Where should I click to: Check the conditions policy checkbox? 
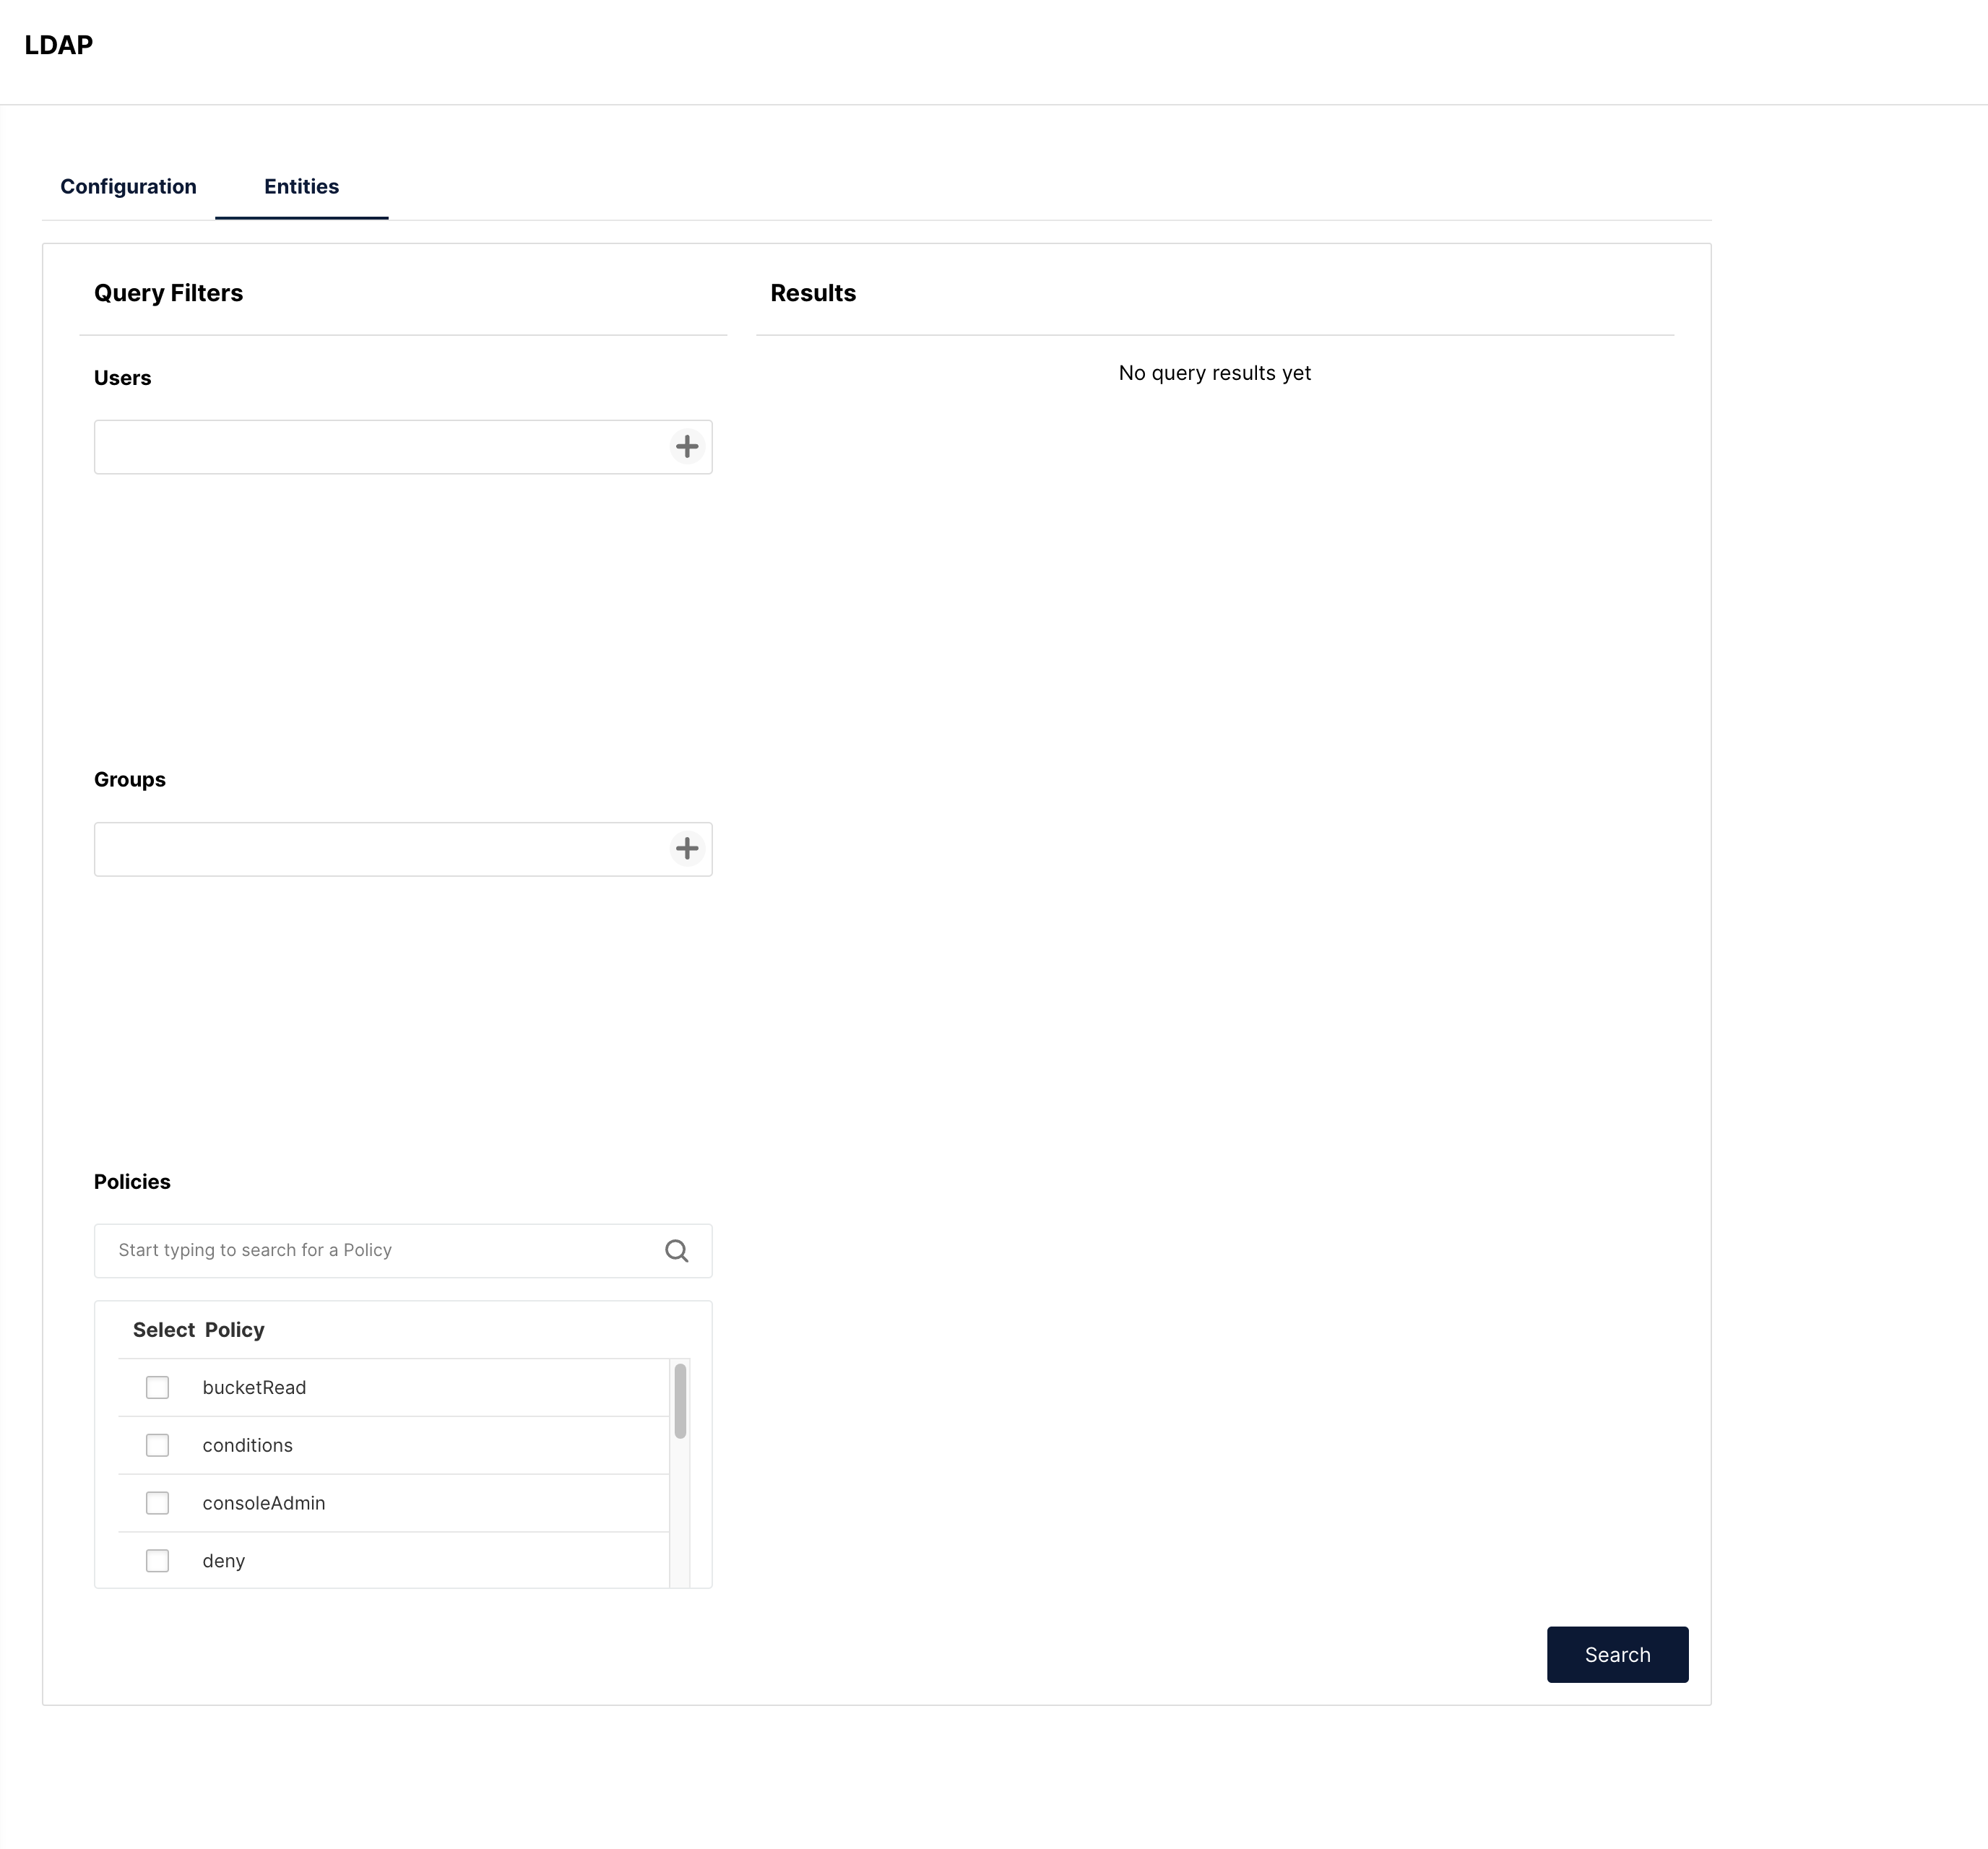(x=157, y=1444)
